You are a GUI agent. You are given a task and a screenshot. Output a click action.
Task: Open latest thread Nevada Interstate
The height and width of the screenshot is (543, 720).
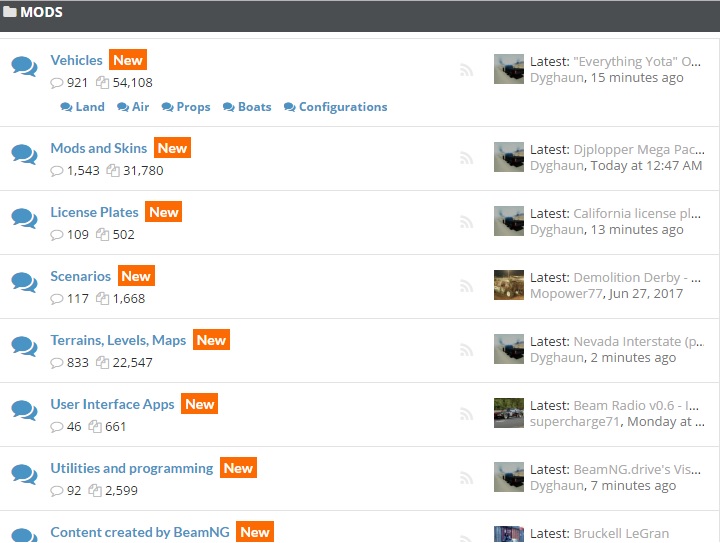[x=639, y=341]
